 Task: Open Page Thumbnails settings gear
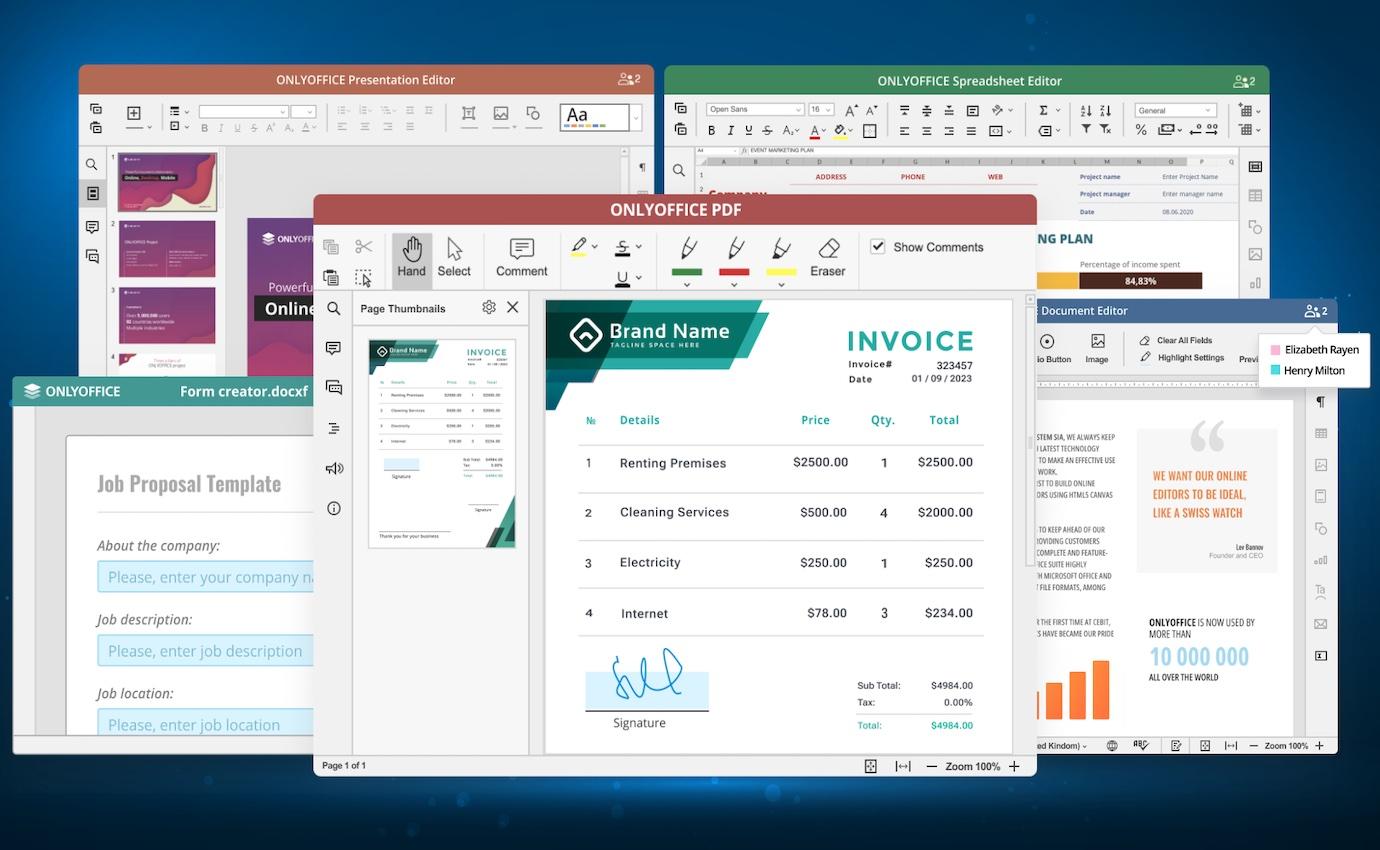point(489,307)
